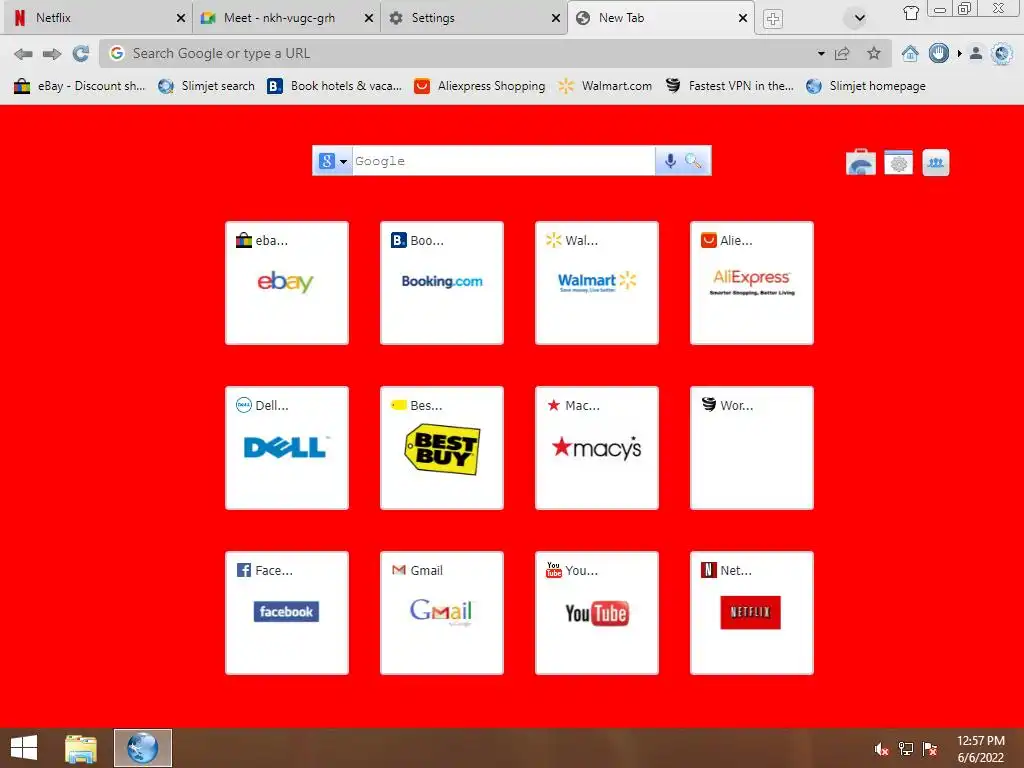Open the Slimjet main menu icon
Screen dimensions: 1024x768
click(x=1002, y=54)
